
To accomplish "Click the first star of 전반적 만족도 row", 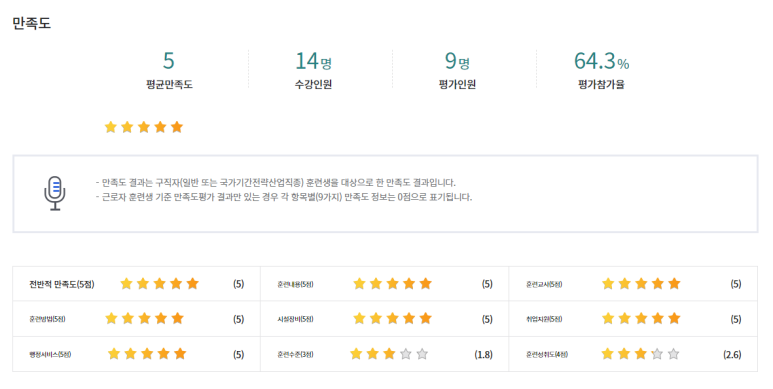I will 126,283.
